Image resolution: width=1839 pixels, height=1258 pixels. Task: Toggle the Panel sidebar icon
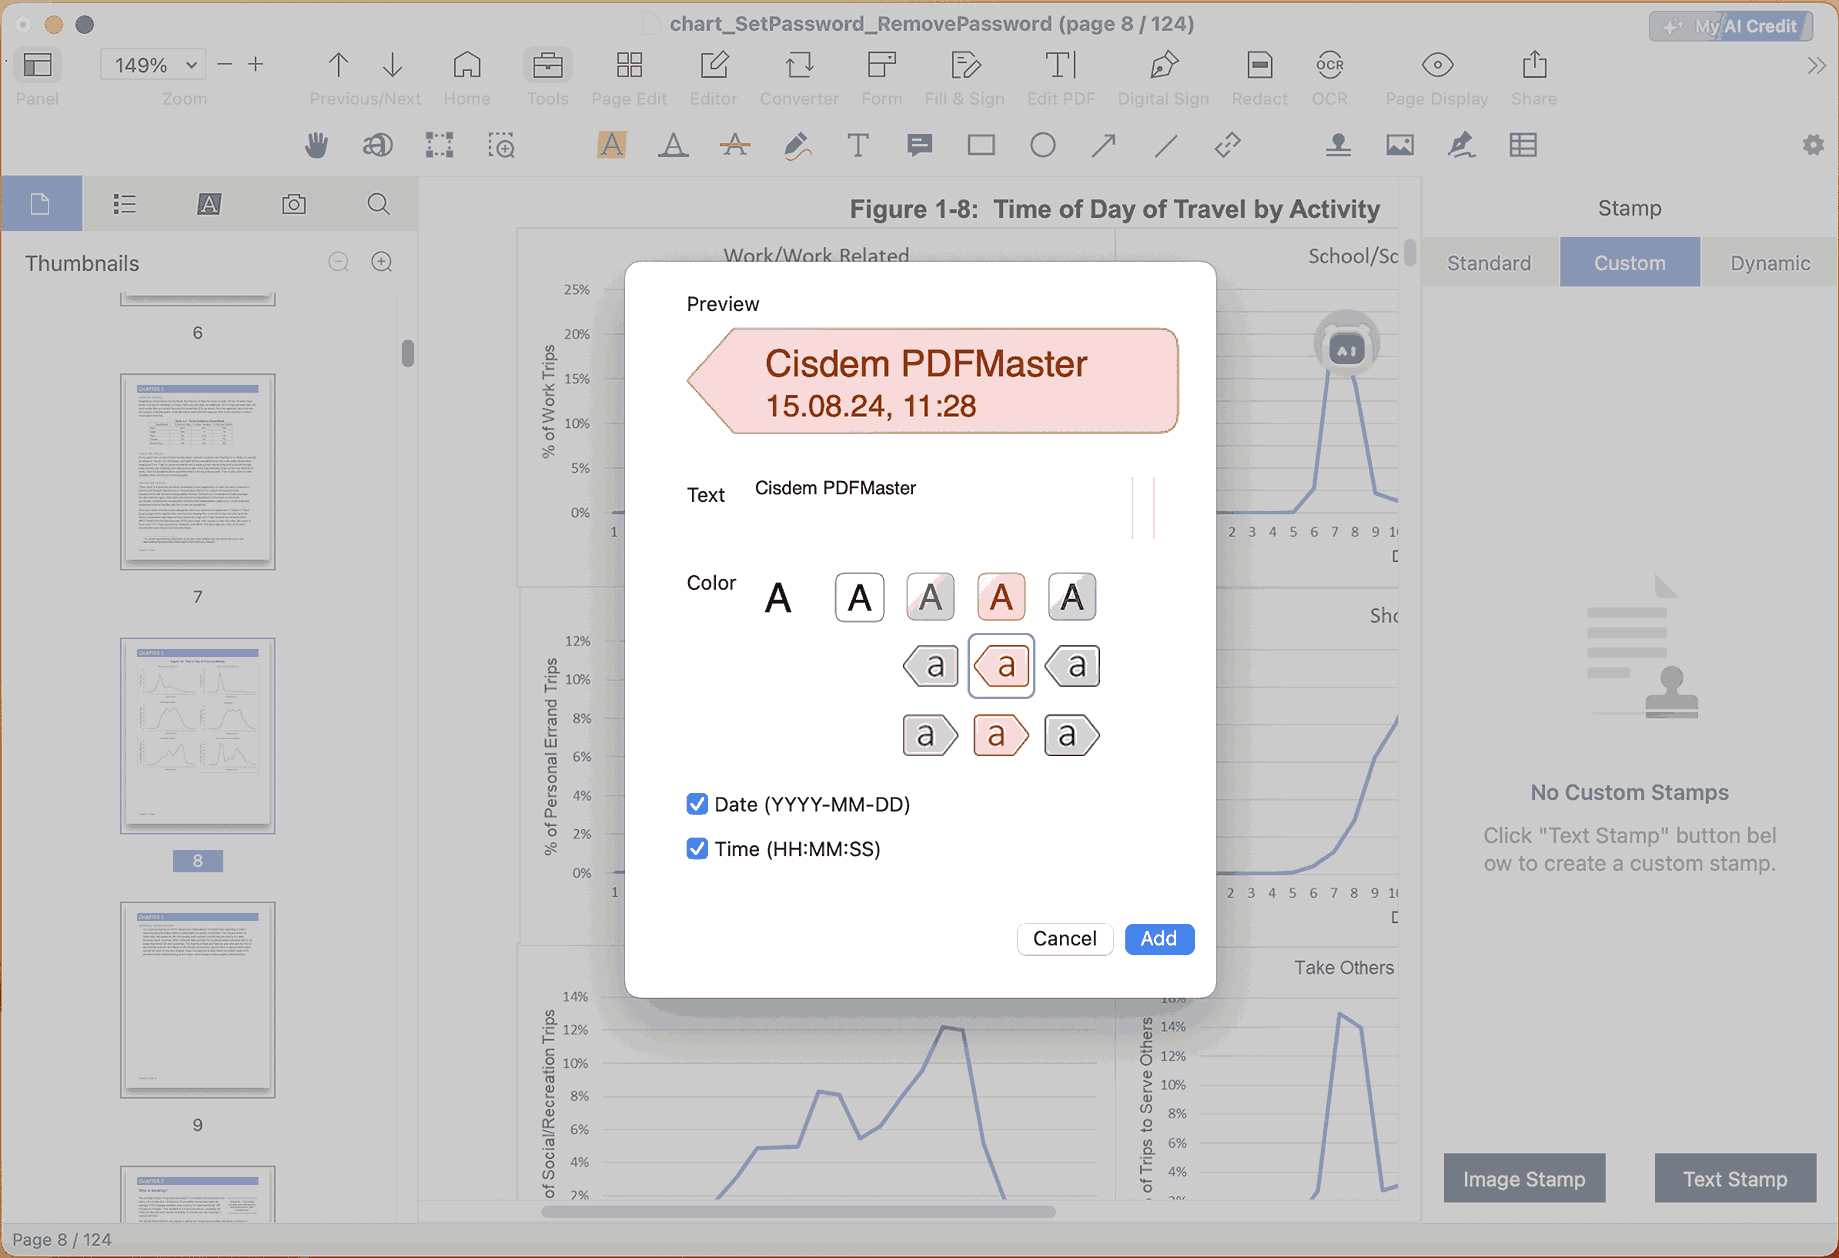click(37, 65)
